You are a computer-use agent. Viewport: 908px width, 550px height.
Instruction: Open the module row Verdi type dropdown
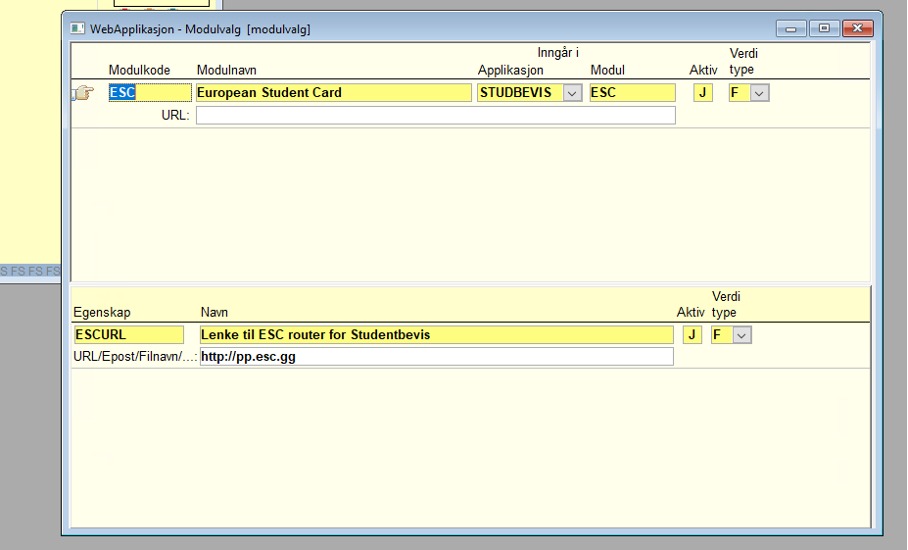point(759,93)
